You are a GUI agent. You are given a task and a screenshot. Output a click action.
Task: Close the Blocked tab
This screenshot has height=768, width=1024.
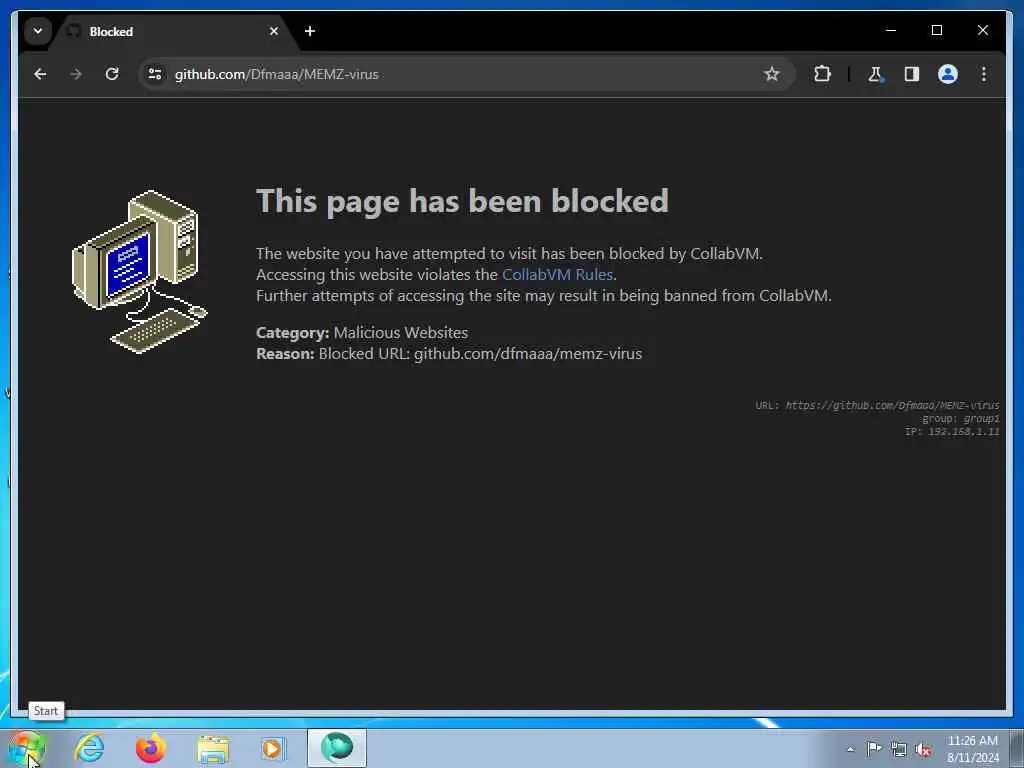274,31
